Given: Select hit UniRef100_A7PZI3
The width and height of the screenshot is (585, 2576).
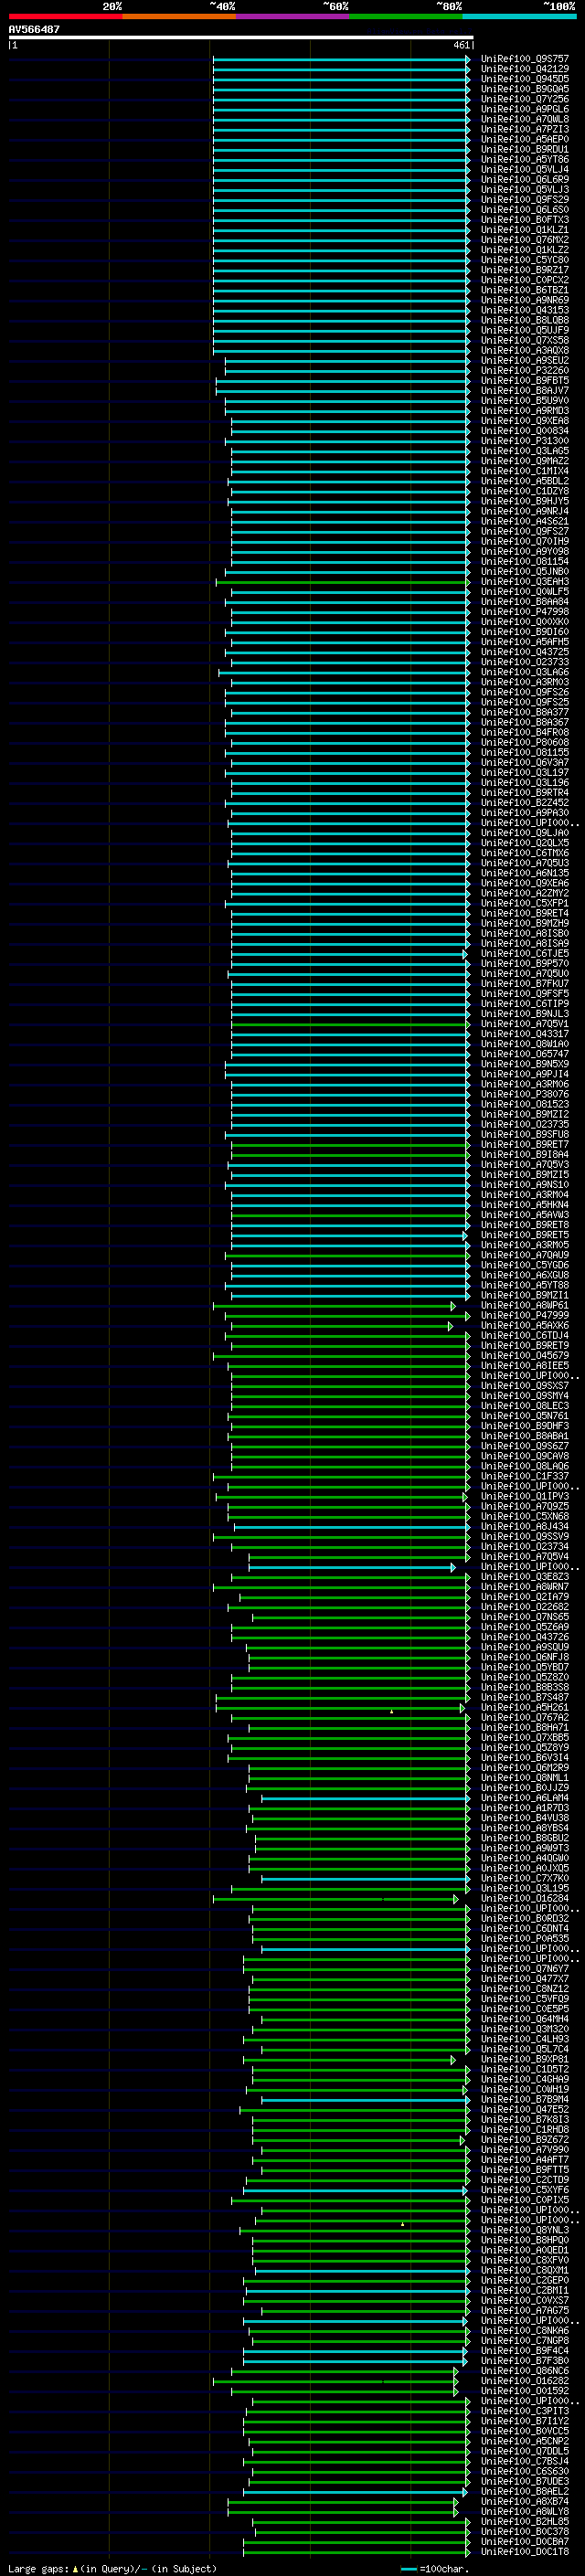Looking at the screenshot, I should 525,129.
